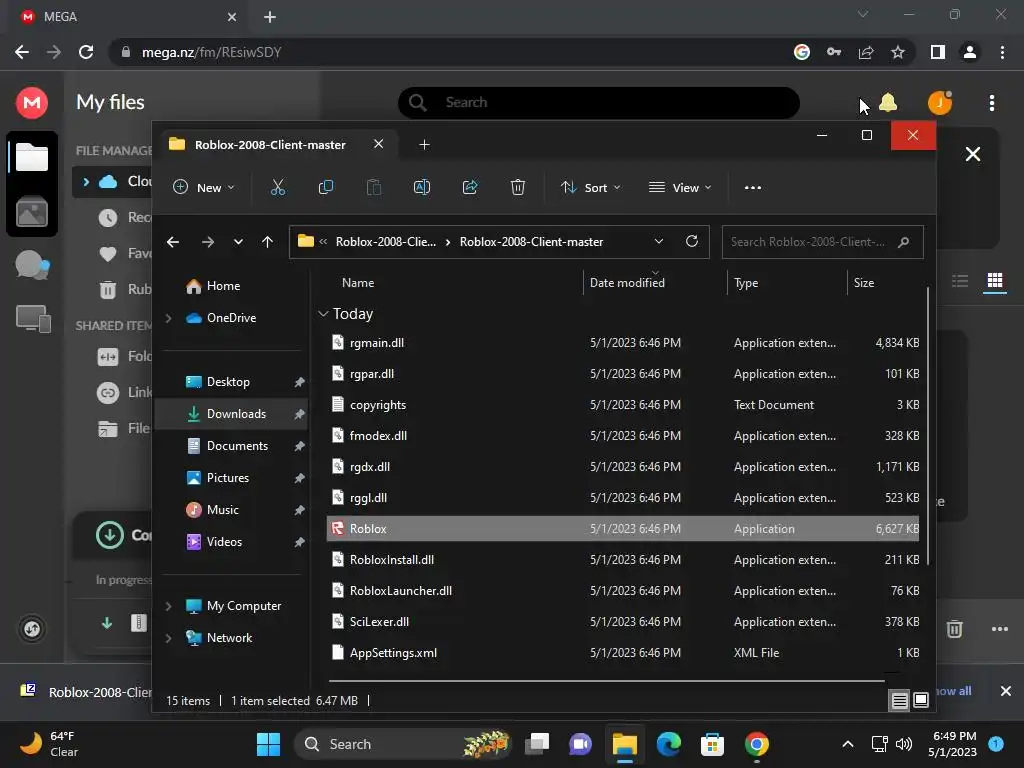Switch to large thumbnails view in status bar
The height and width of the screenshot is (768, 1024).
(x=921, y=701)
